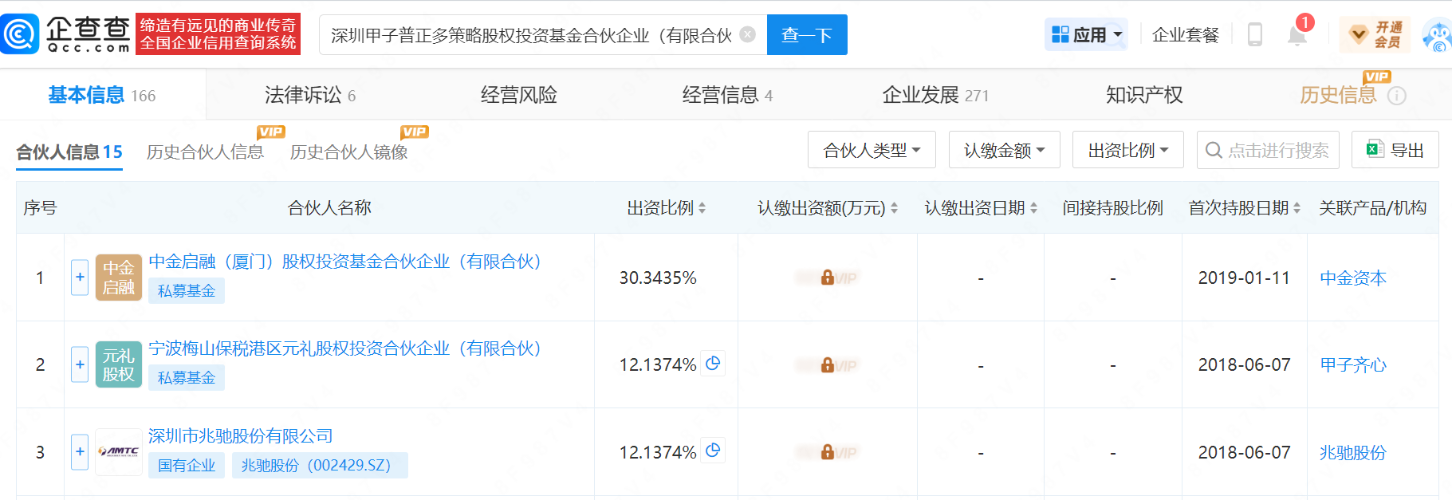Open the 中金资本 related institution link
The width and height of the screenshot is (1452, 500).
click(1353, 278)
